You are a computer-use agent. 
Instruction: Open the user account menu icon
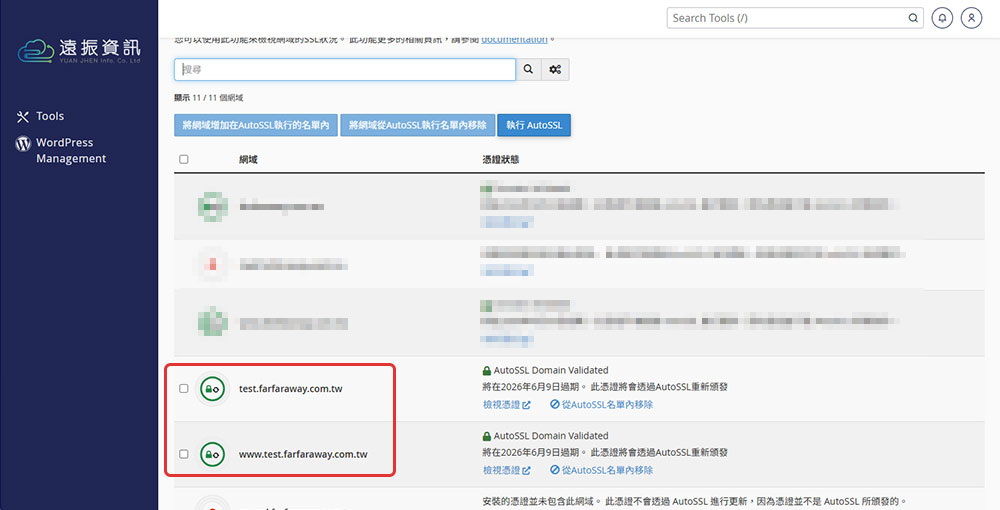(971, 18)
